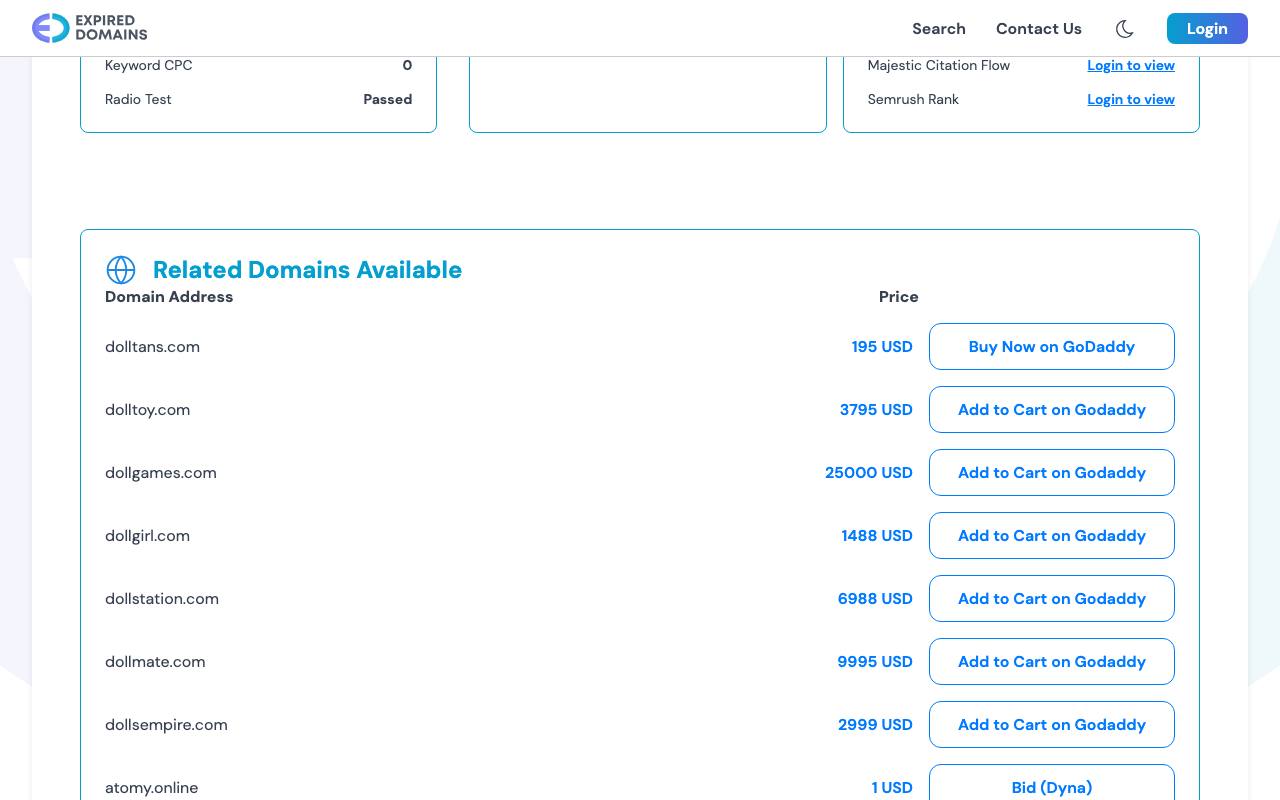Toggle dark mode moon icon

click(1124, 29)
